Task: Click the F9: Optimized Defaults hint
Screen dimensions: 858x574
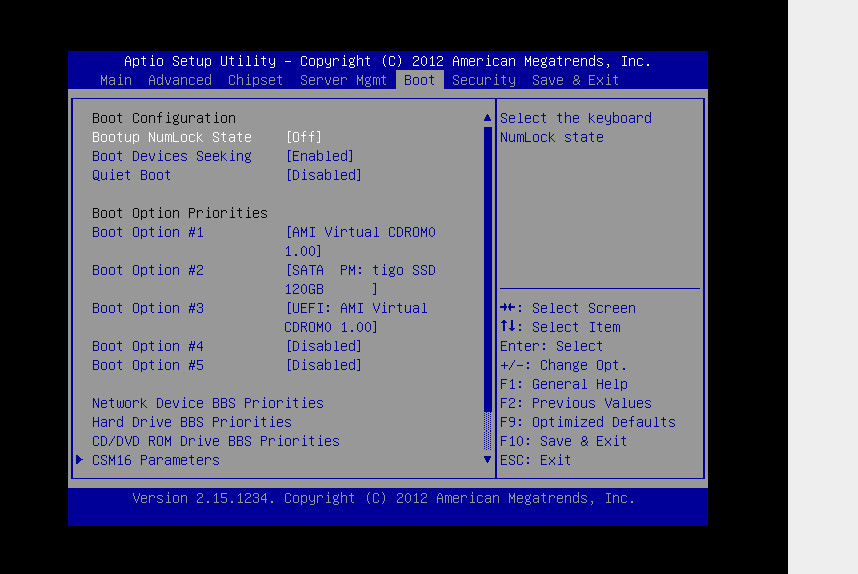Action: 588,422
